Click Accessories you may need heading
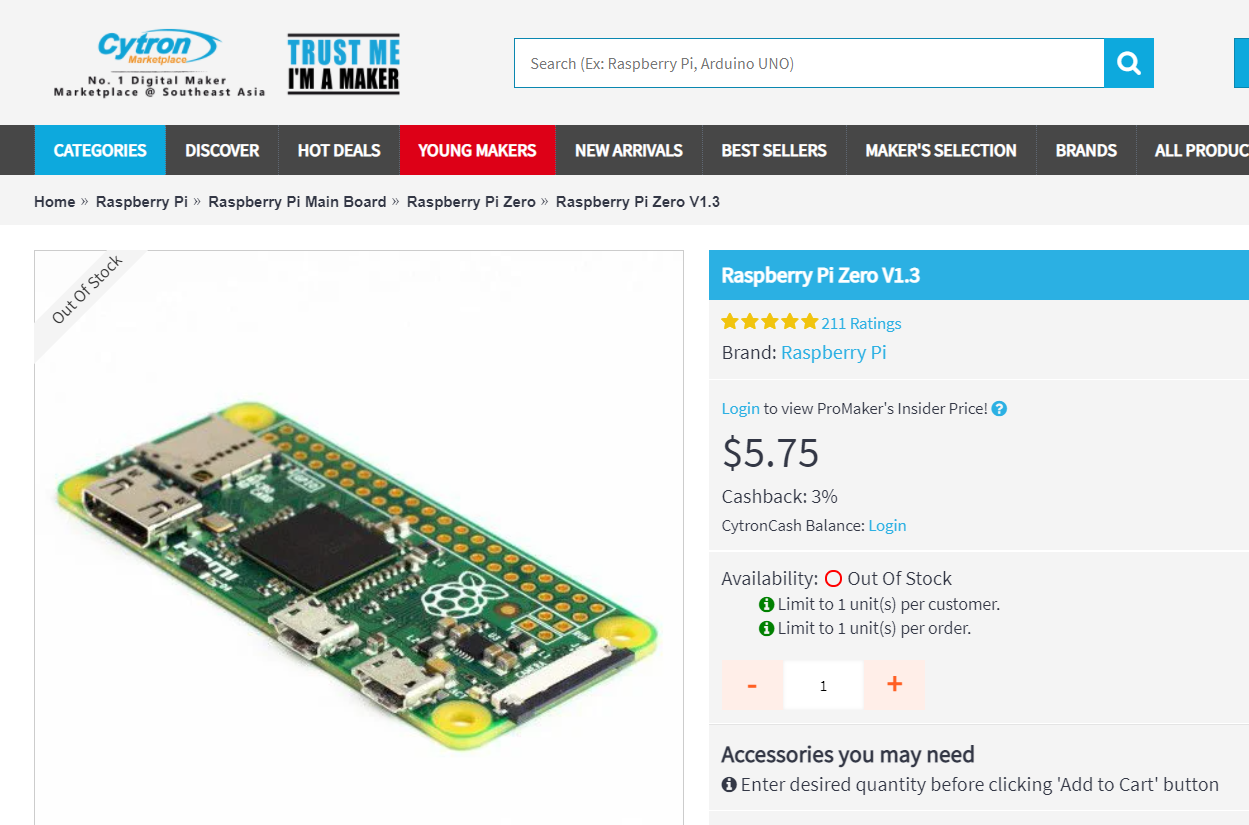This screenshot has height=825, width=1249. tap(847, 755)
